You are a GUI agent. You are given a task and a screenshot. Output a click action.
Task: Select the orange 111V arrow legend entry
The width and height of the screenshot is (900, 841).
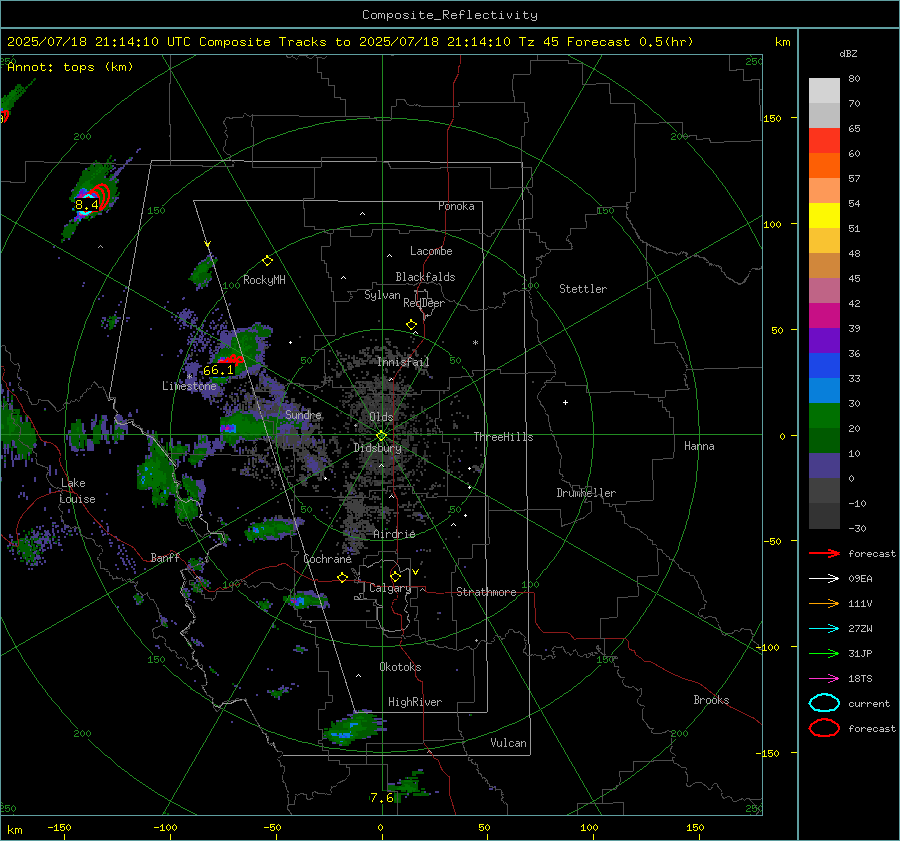(x=824, y=603)
